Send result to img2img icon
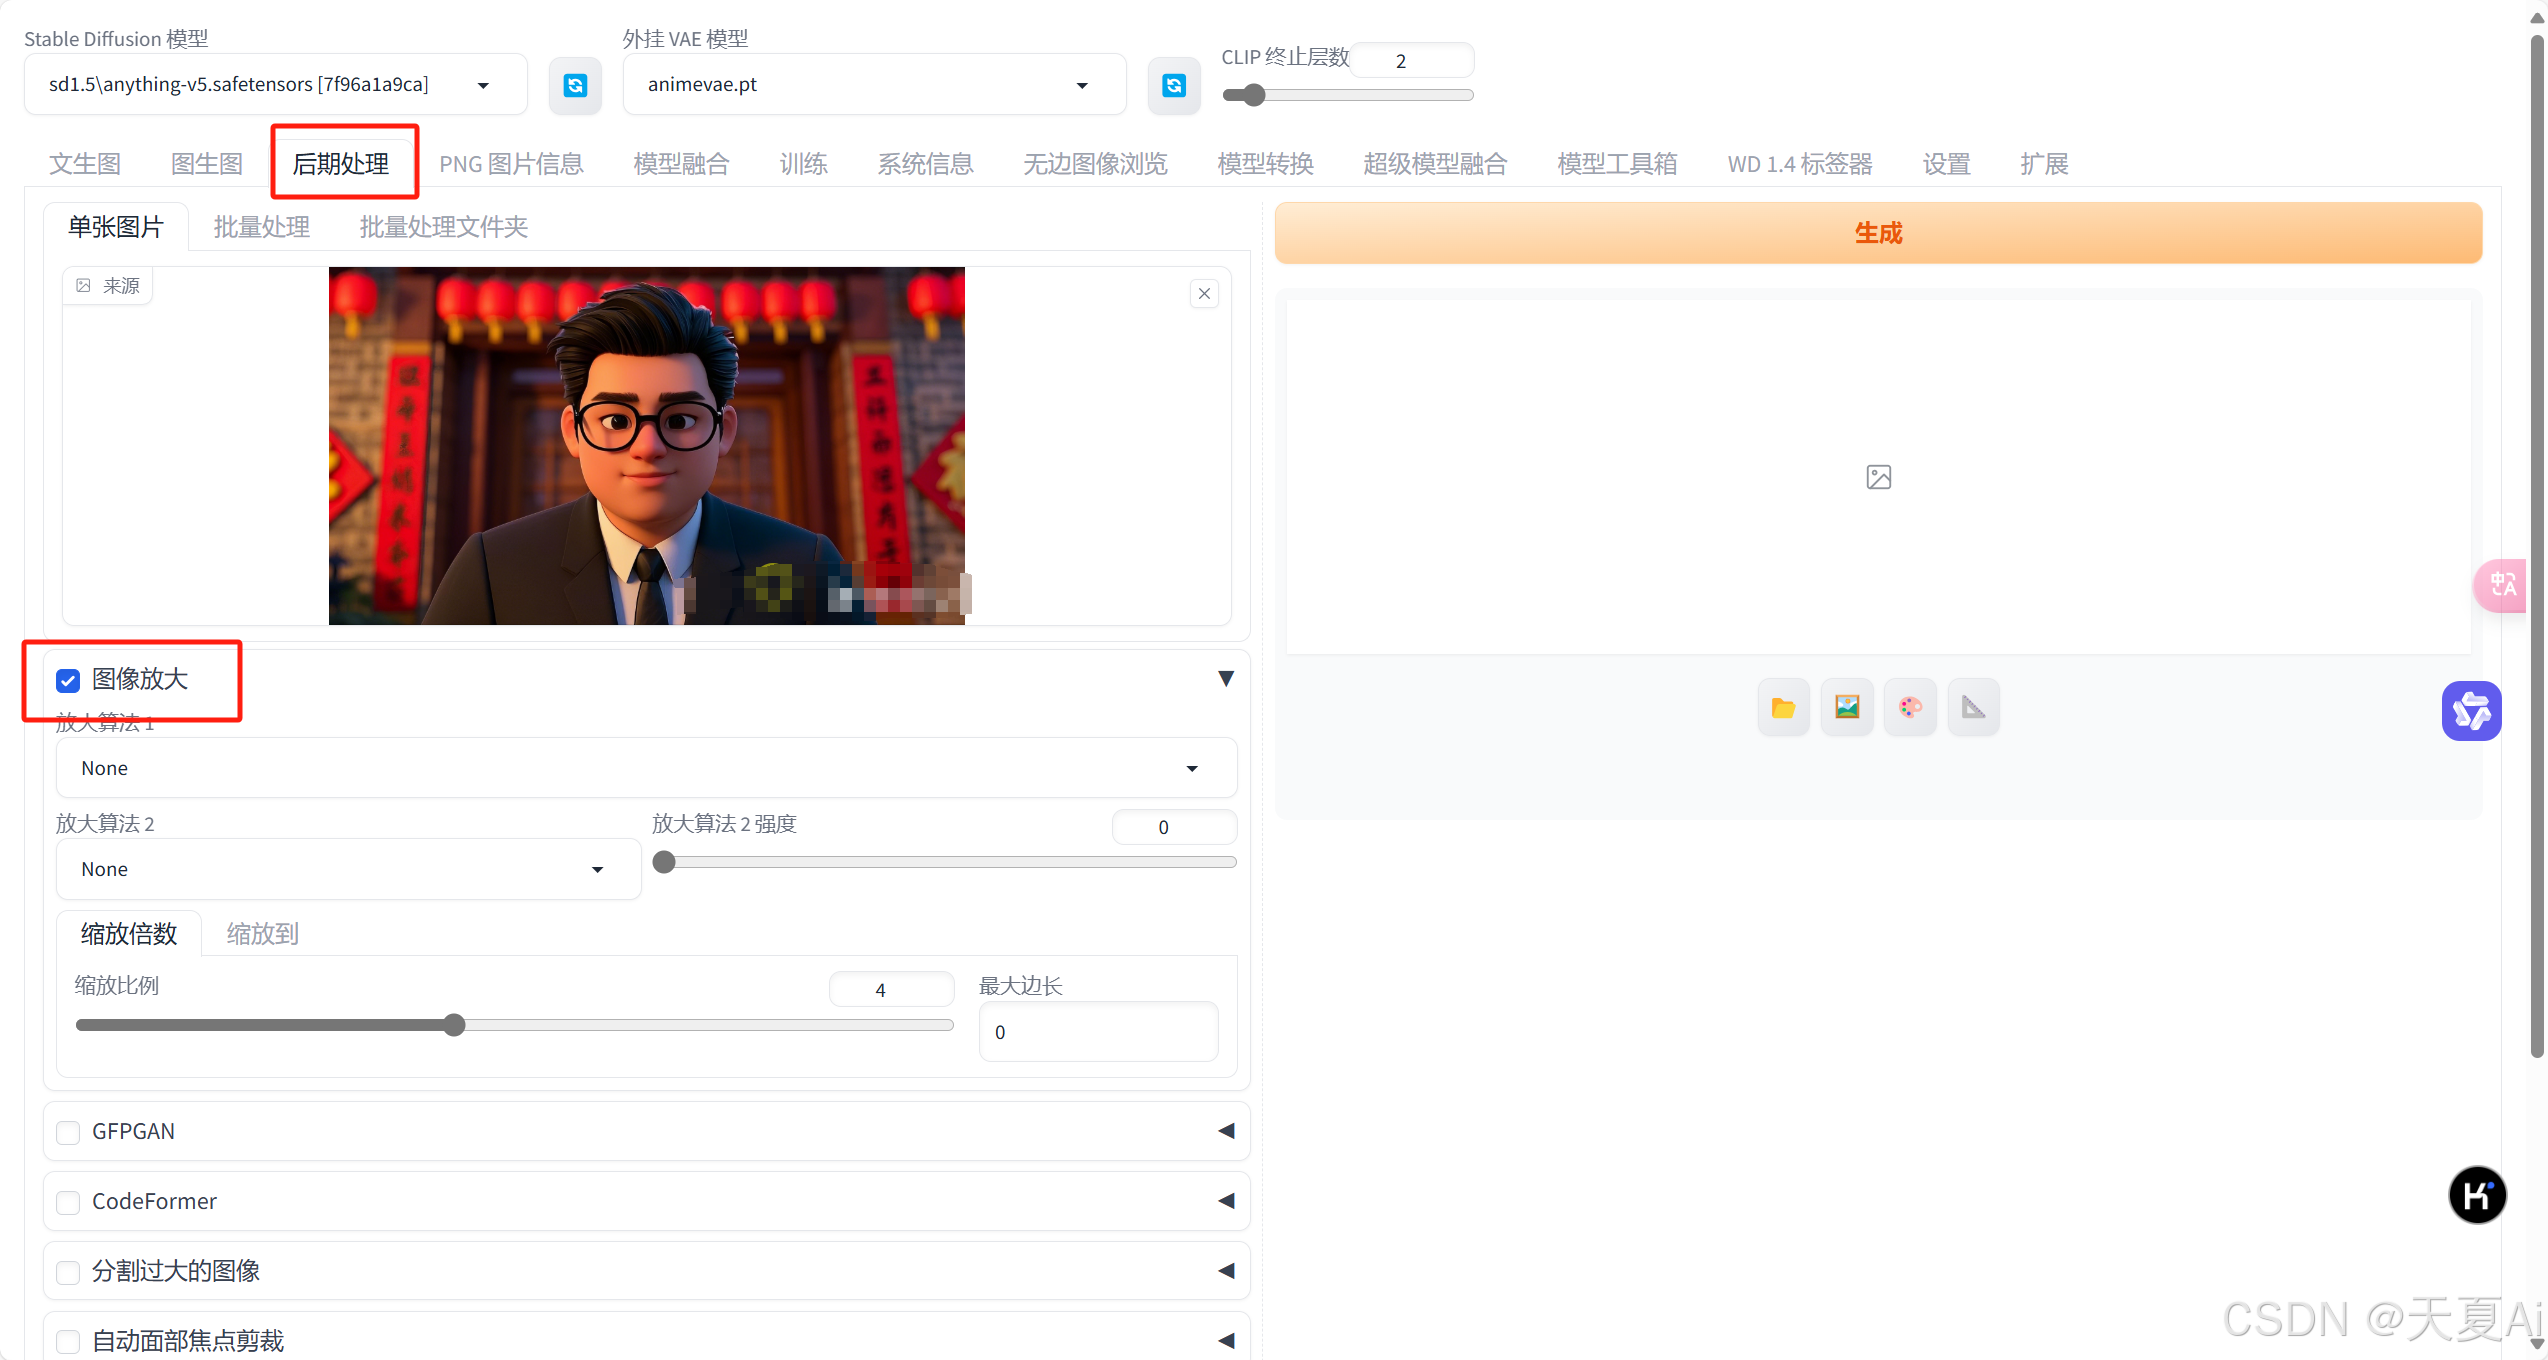 pyautogui.click(x=1846, y=708)
